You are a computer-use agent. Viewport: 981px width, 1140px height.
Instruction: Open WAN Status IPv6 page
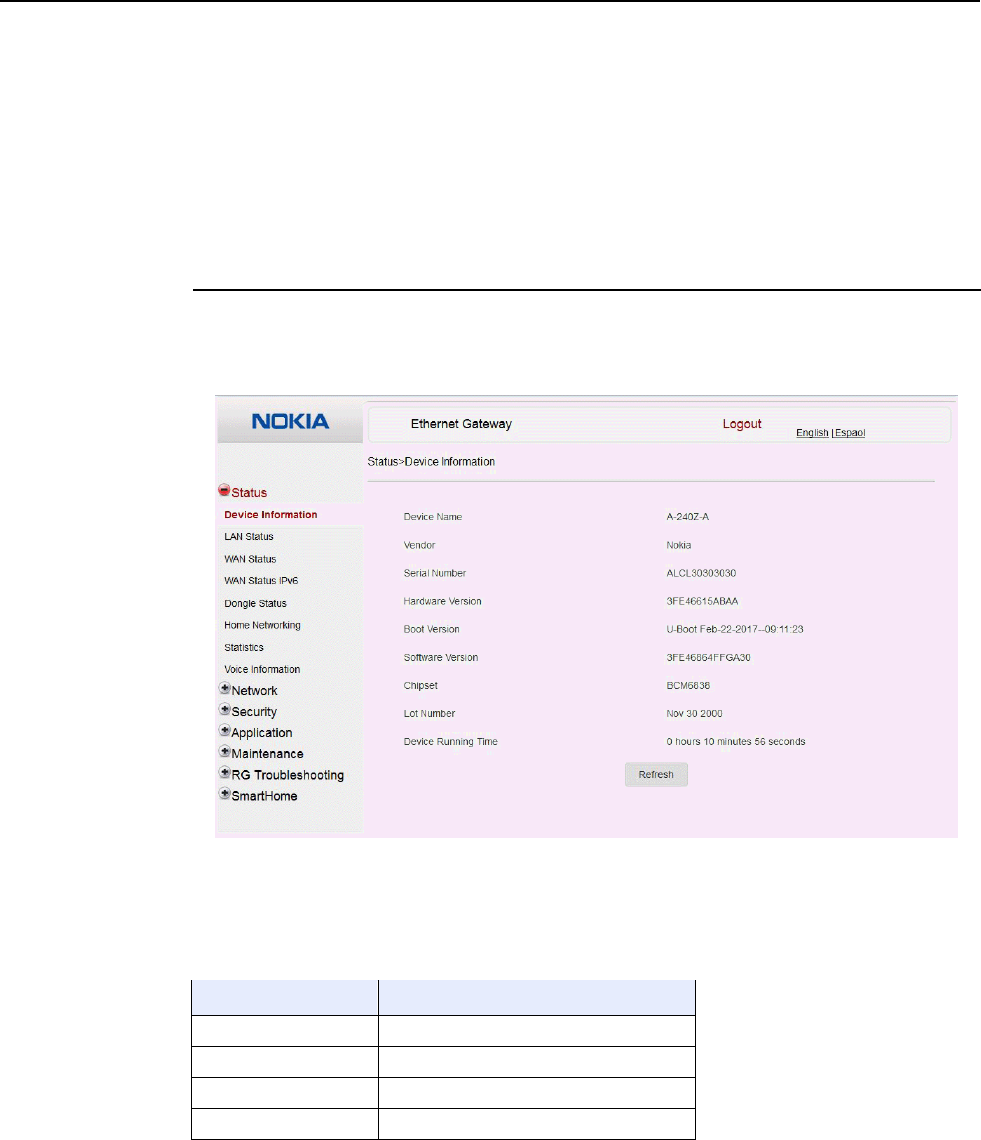point(261,581)
